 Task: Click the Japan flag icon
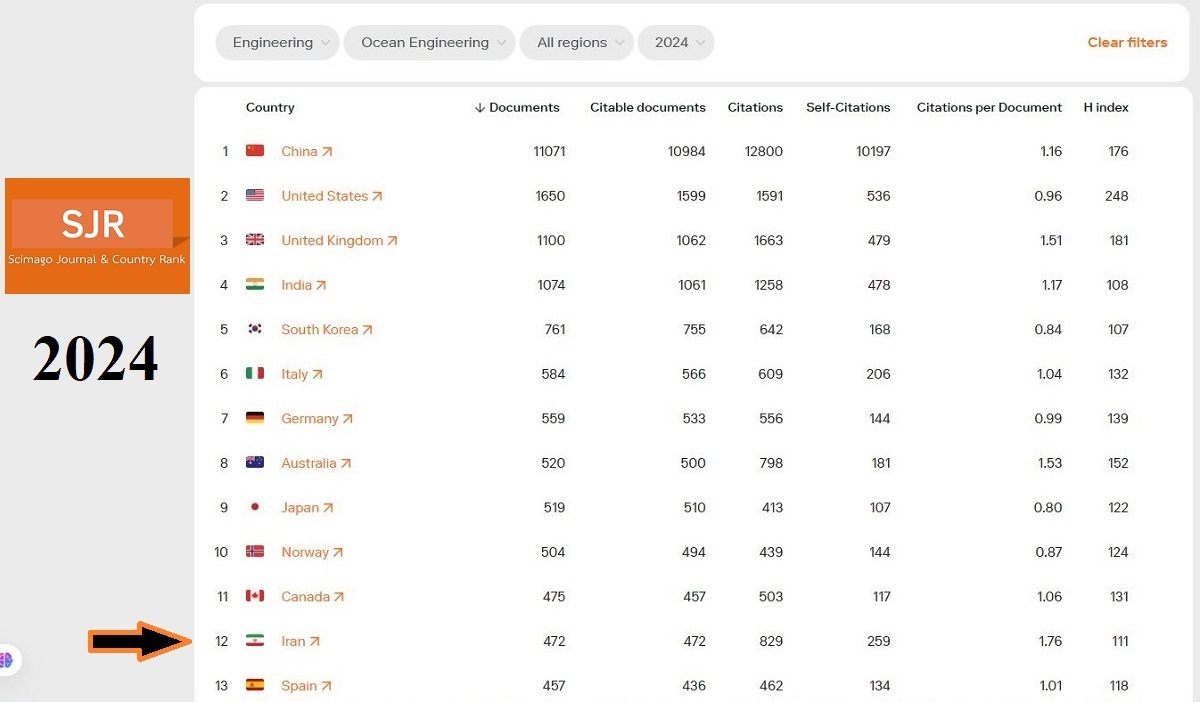coord(255,507)
